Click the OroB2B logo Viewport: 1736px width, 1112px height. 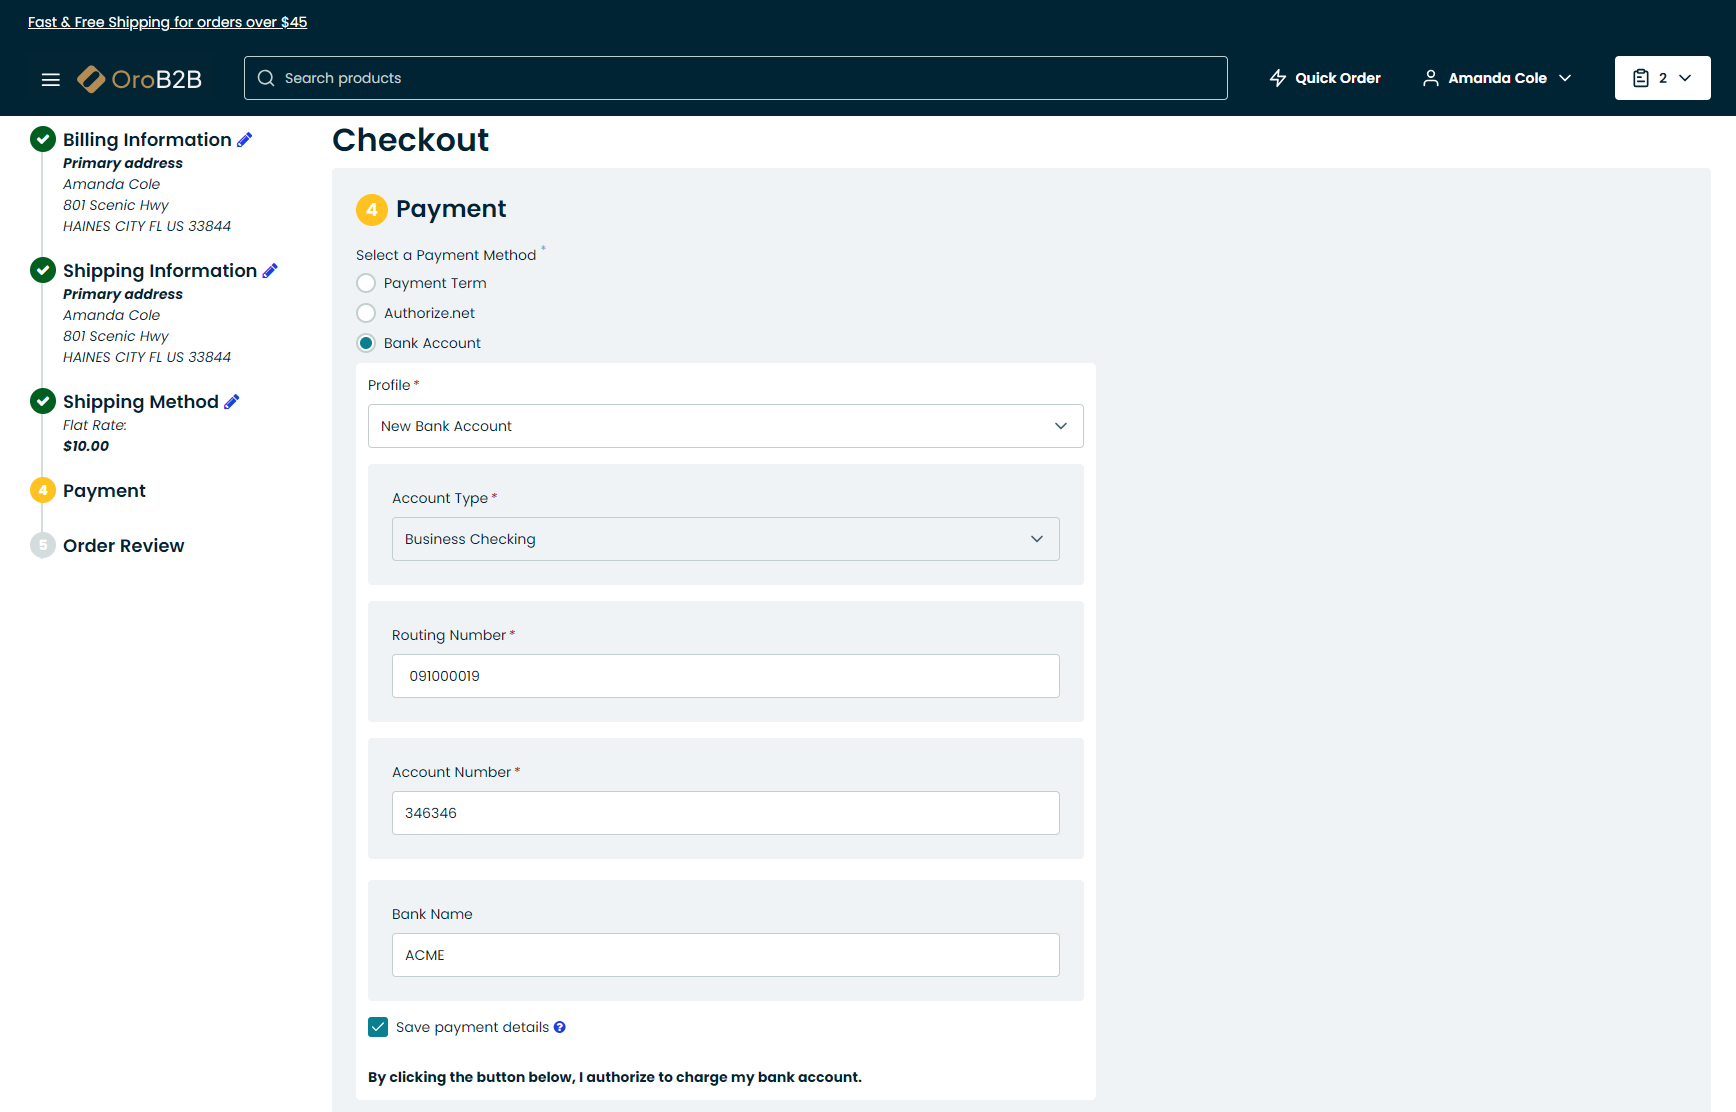(x=140, y=79)
